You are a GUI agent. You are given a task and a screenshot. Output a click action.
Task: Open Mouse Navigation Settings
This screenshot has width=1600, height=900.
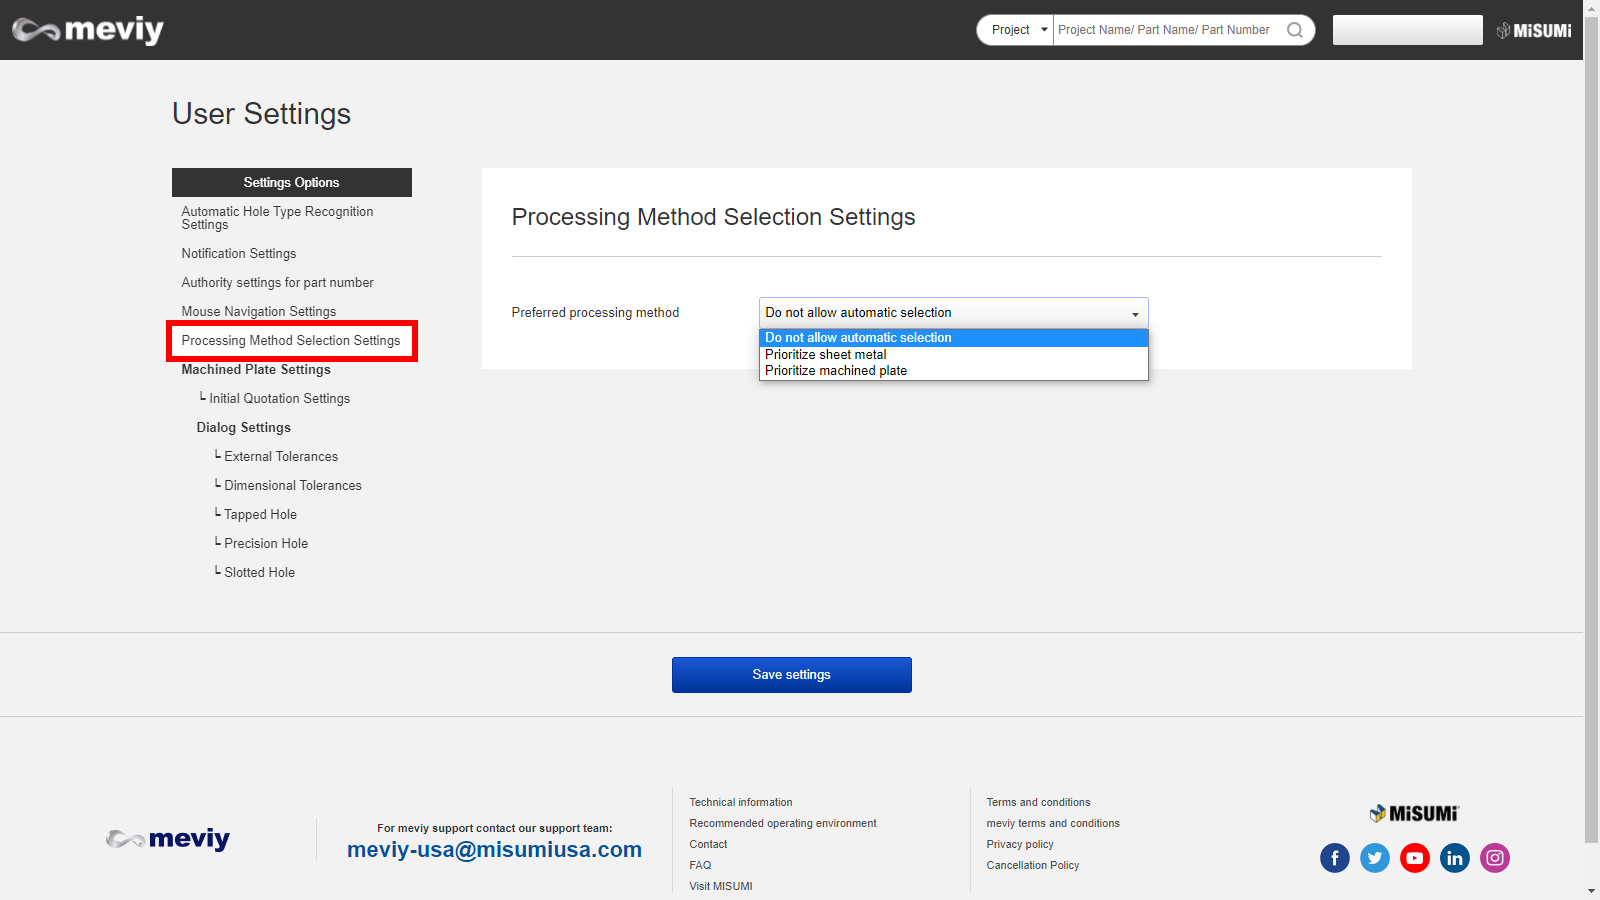(259, 312)
